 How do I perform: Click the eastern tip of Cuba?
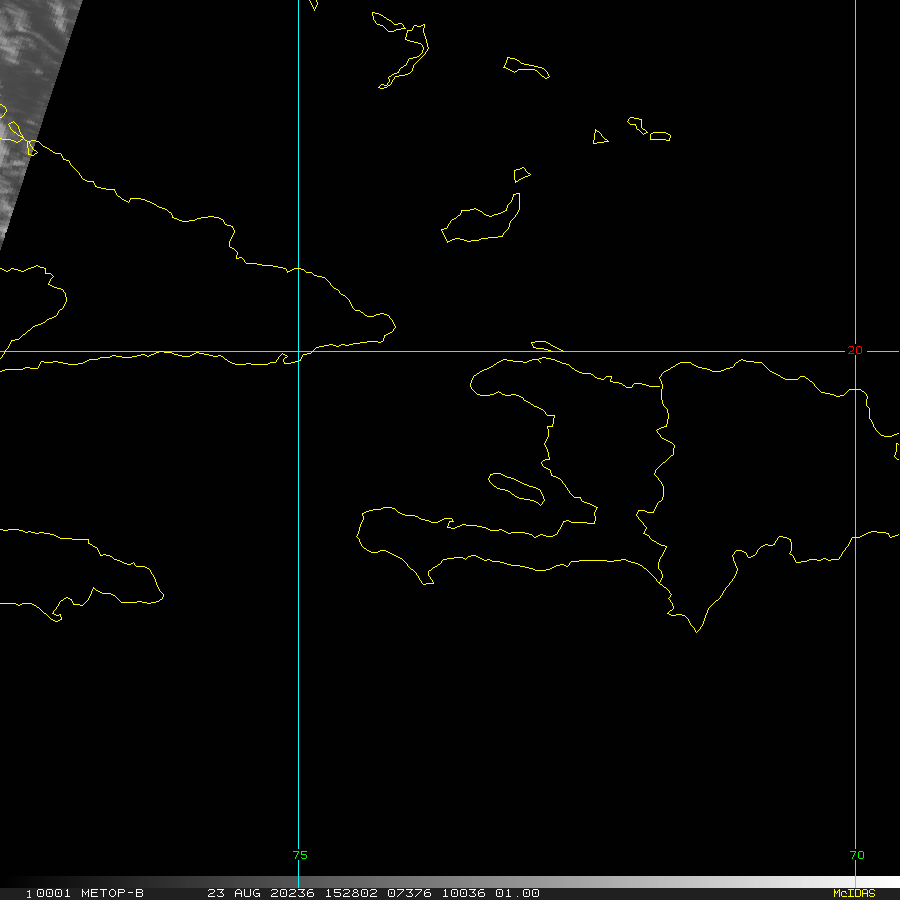pyautogui.click(x=392, y=323)
